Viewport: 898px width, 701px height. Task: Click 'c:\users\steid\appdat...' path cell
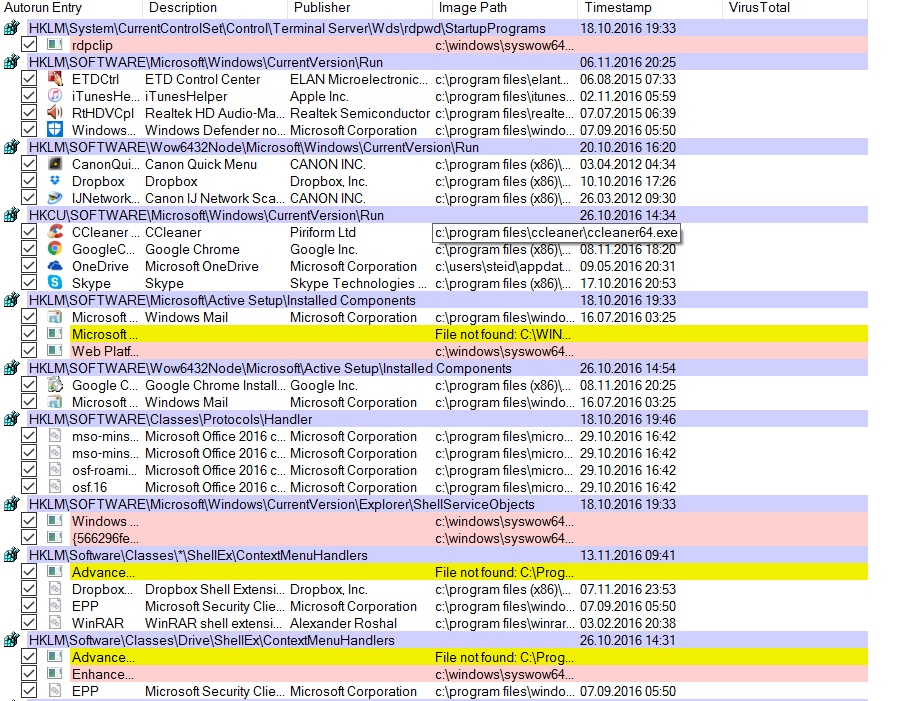[x=503, y=266]
